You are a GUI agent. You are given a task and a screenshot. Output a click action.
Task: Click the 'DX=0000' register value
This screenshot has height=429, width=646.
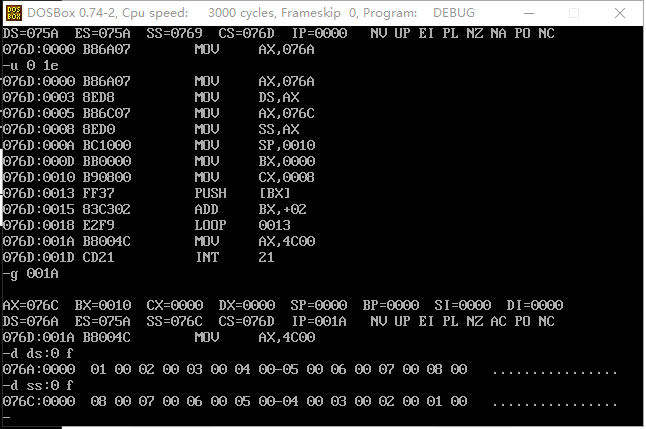[247, 306]
